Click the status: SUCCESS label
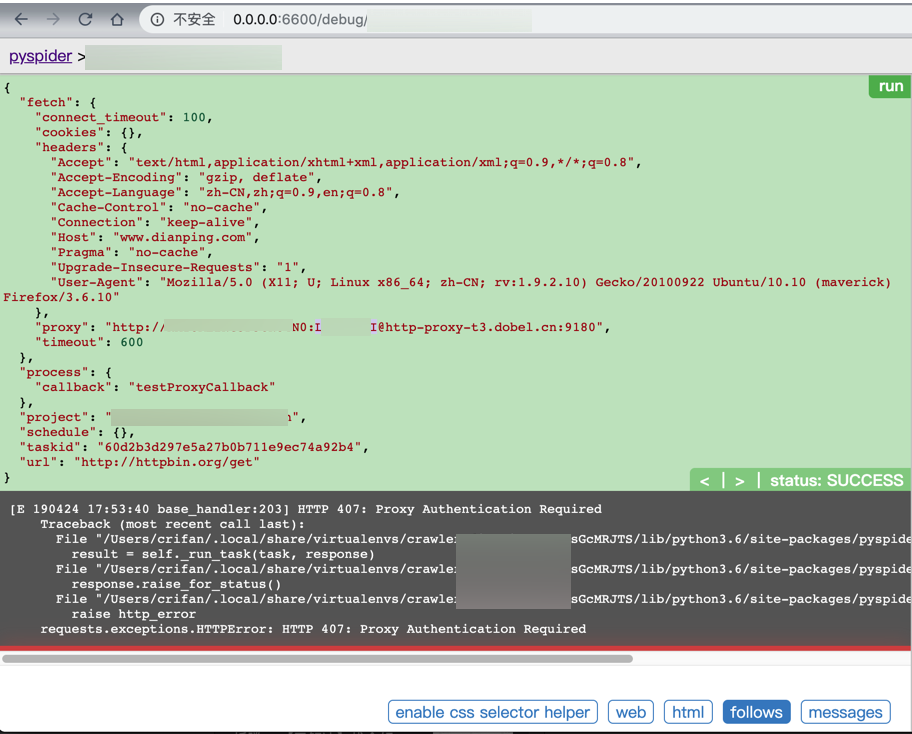912x734 pixels. (x=836, y=480)
